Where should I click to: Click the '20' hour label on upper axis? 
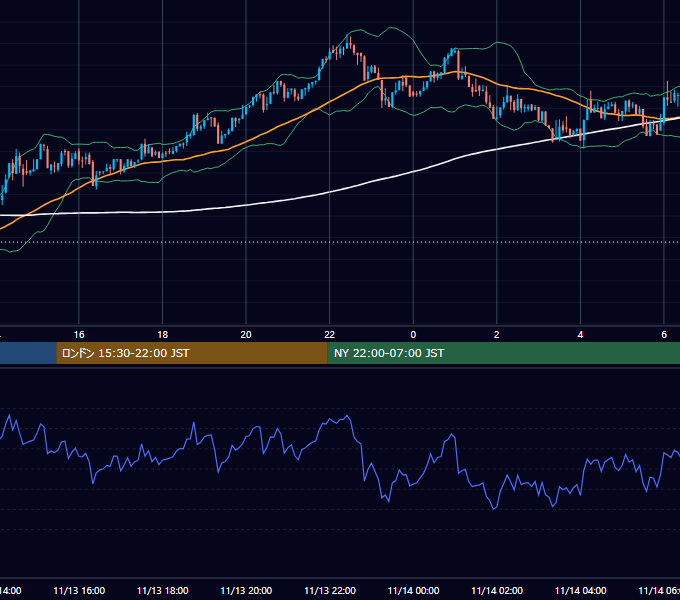point(246,335)
